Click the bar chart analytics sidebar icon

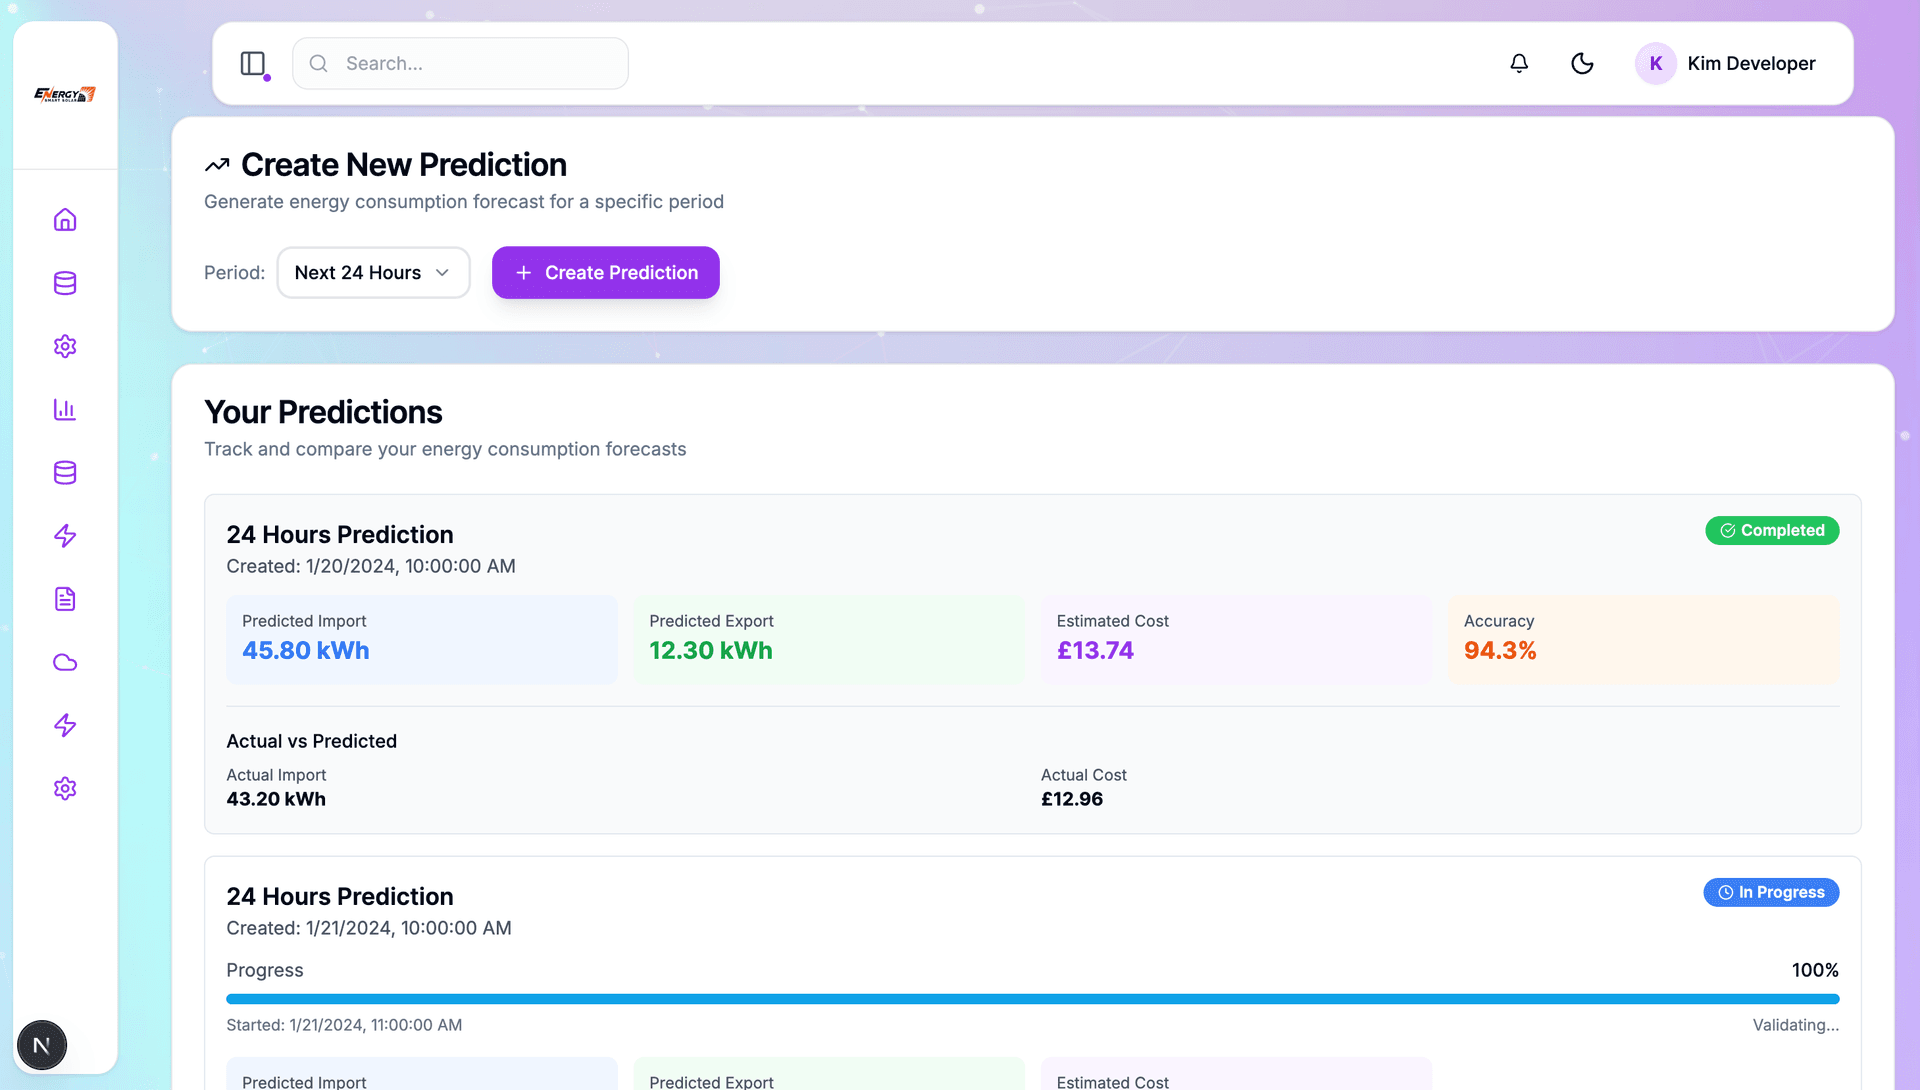coord(65,409)
